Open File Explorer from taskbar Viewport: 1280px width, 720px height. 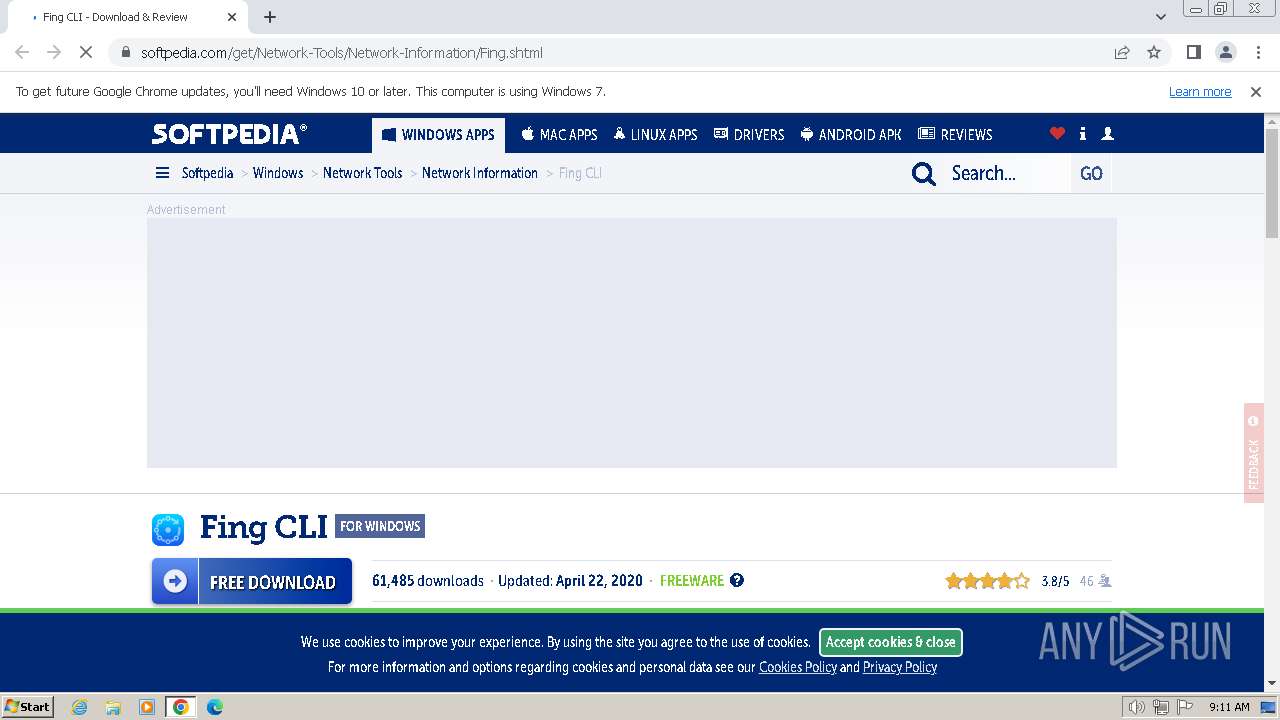pyautogui.click(x=113, y=707)
